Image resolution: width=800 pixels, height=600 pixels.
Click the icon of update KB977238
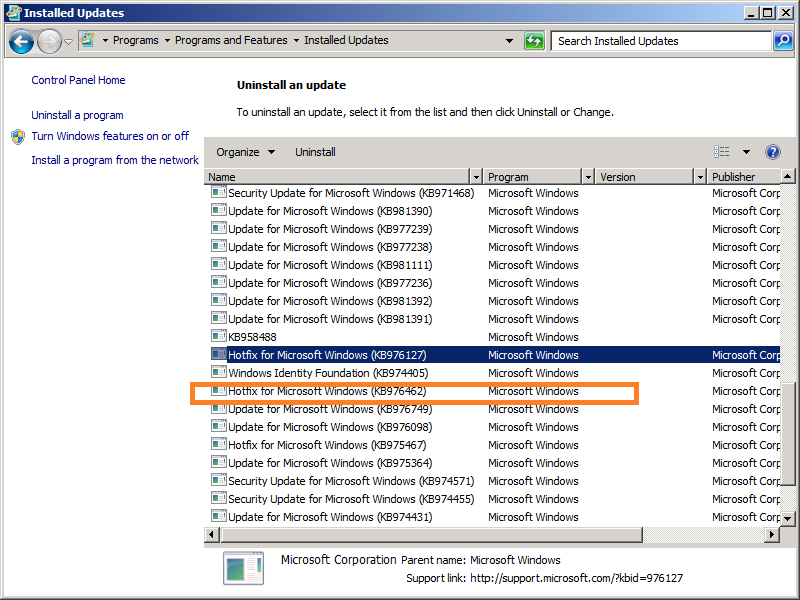pos(219,246)
